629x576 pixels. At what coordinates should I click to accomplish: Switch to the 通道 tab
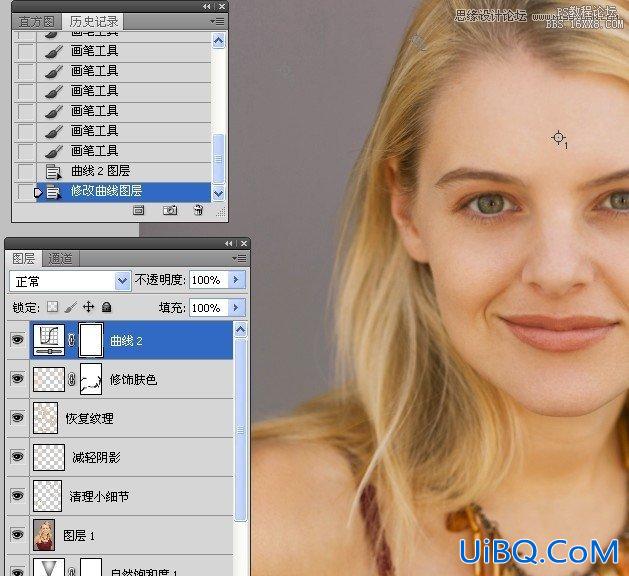tap(61, 259)
